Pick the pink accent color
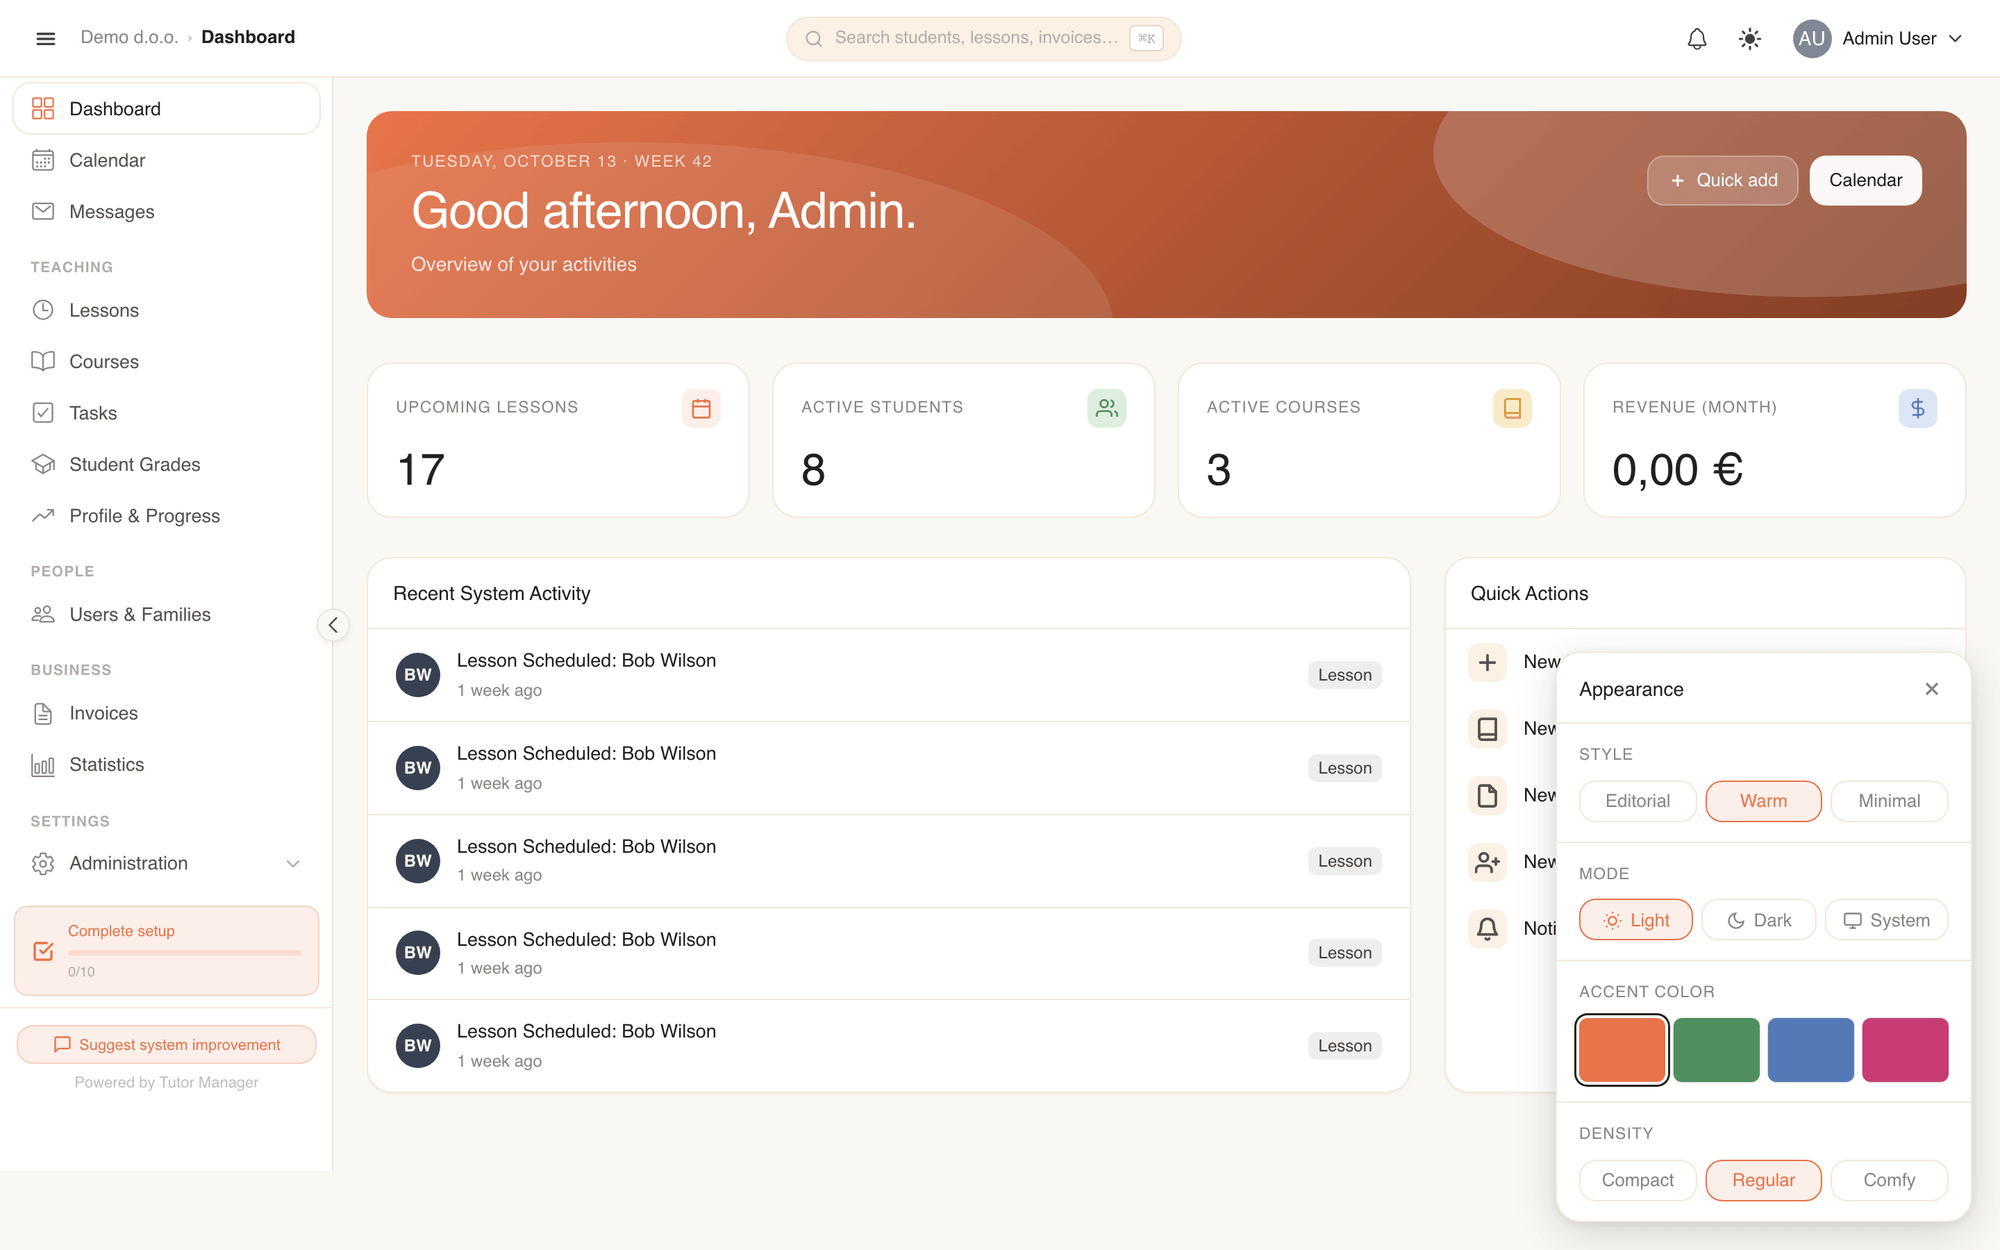 pos(1905,1050)
